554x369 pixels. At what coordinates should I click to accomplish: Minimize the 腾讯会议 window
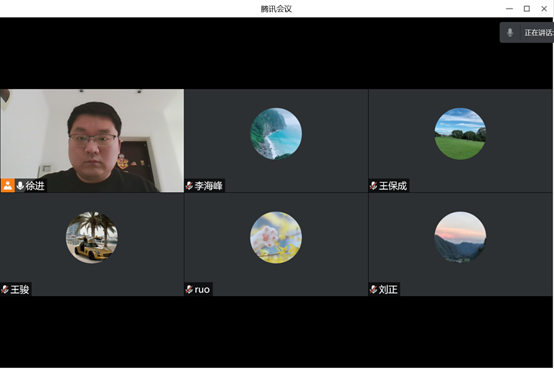tap(509, 8)
